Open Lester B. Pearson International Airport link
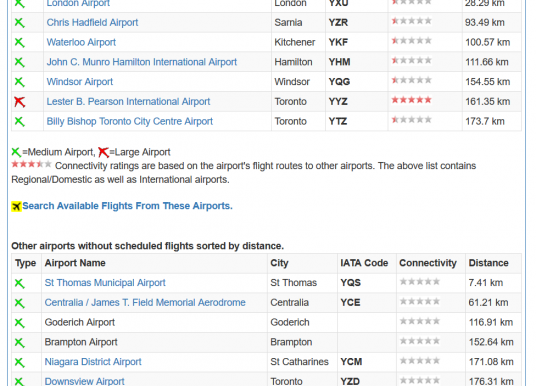536x386 pixels. (128, 102)
